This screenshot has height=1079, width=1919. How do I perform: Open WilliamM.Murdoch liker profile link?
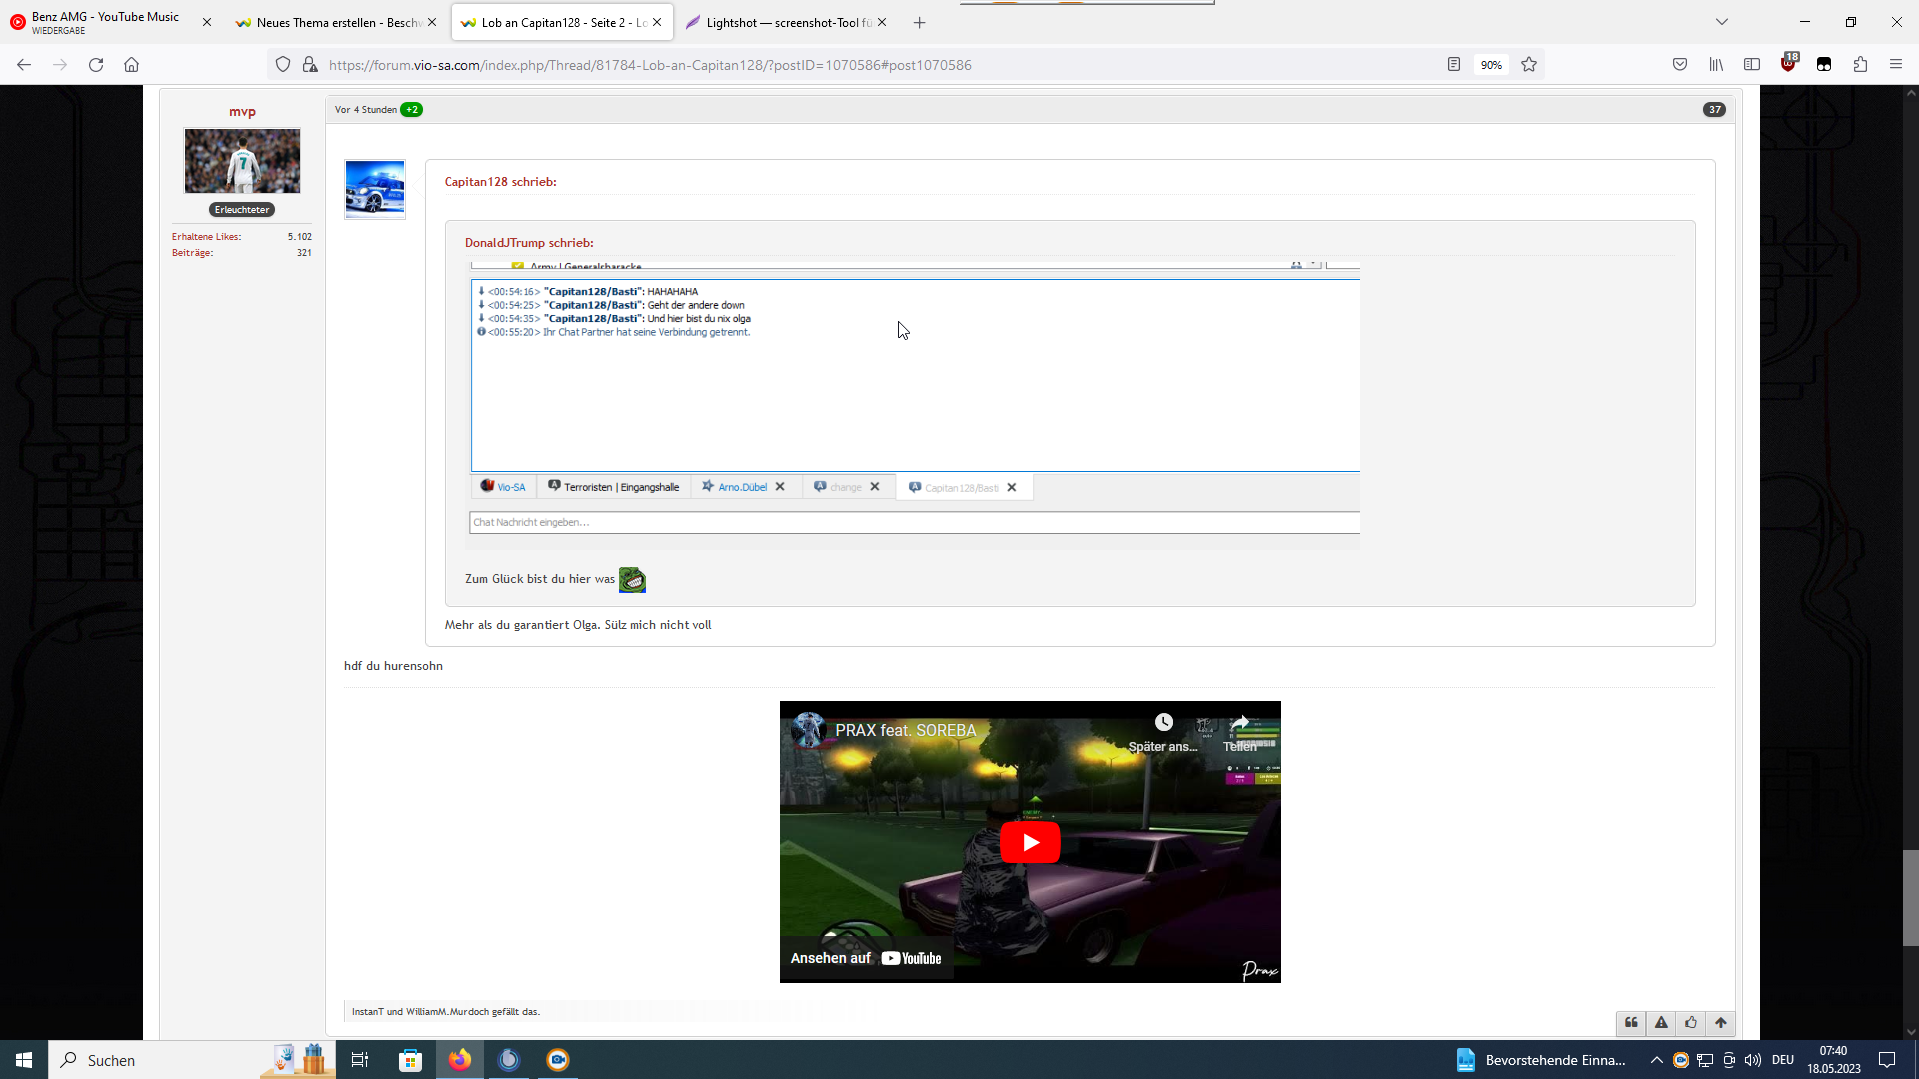[x=447, y=1012]
